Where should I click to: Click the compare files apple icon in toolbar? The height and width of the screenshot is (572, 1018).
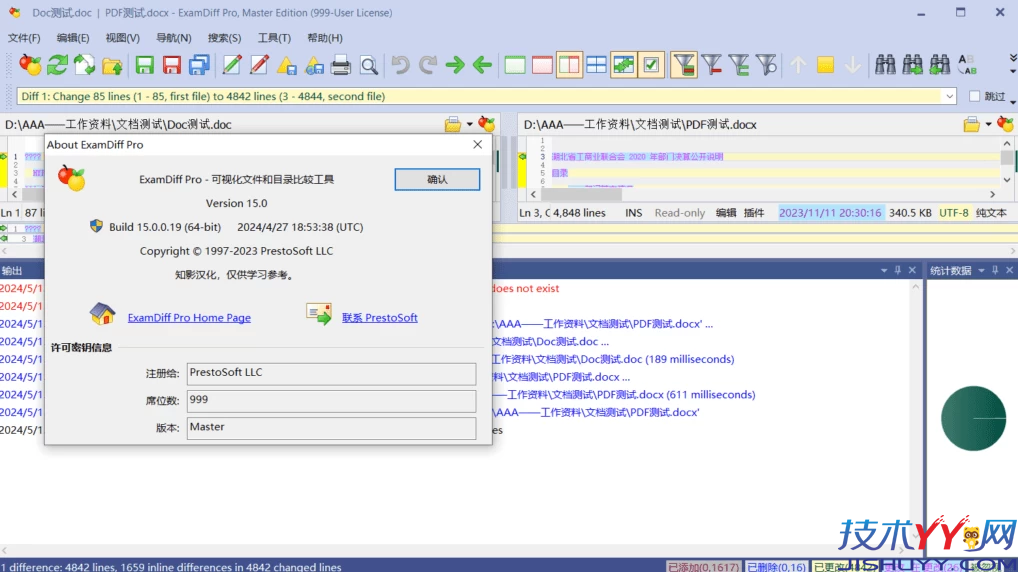(30, 65)
